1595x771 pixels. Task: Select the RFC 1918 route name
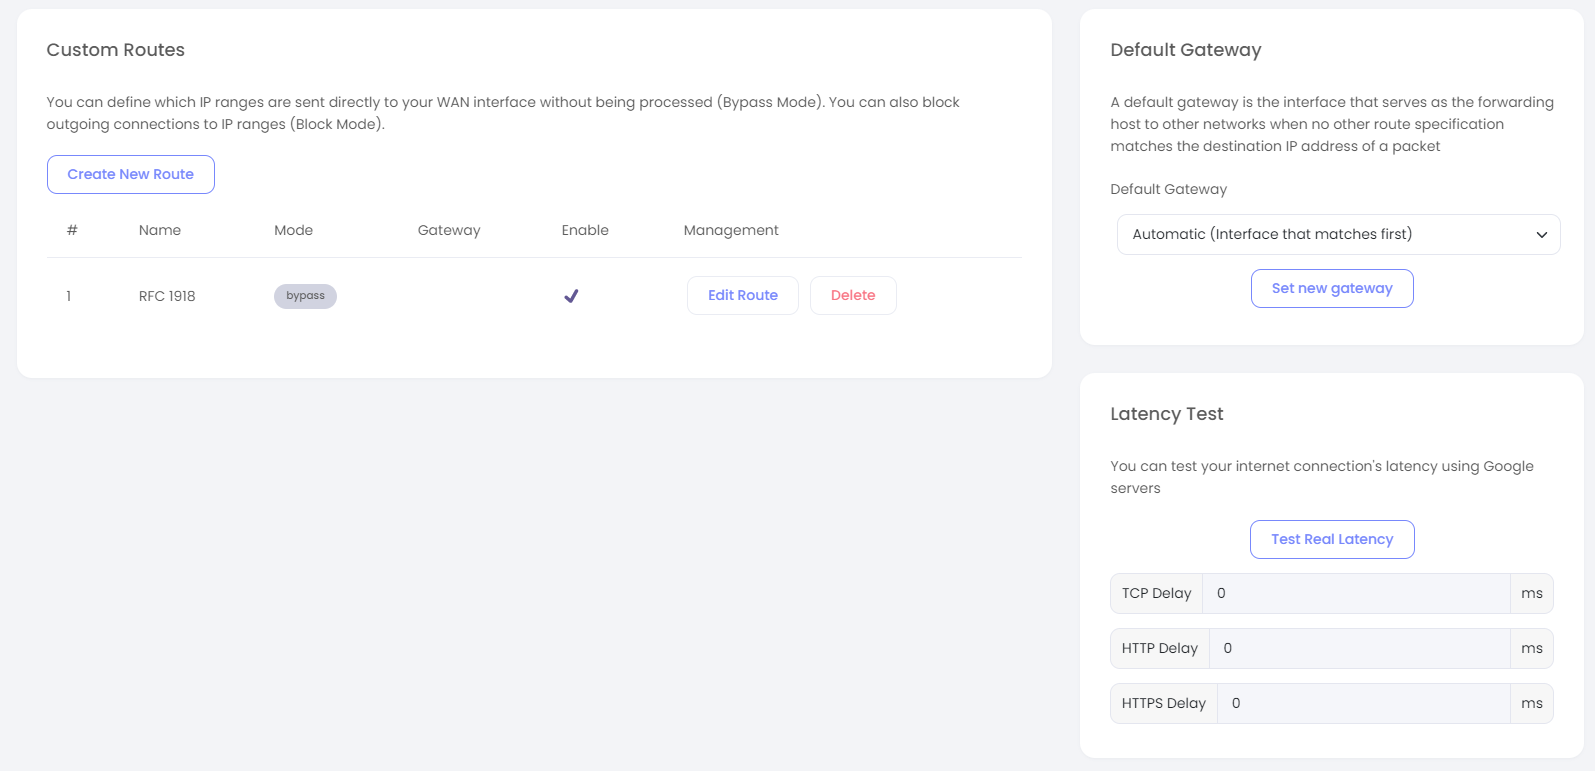pyautogui.click(x=167, y=296)
